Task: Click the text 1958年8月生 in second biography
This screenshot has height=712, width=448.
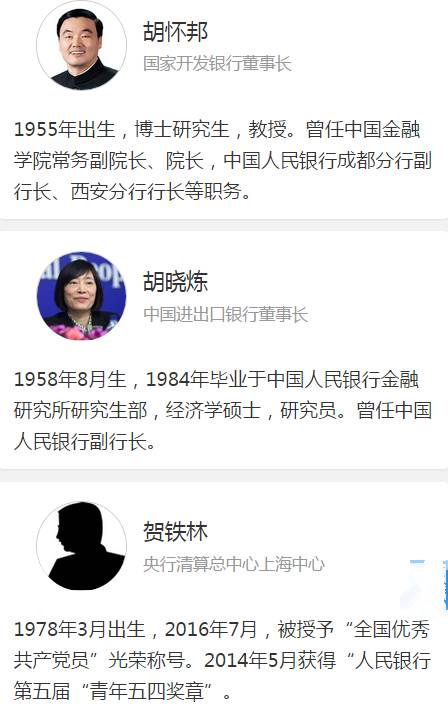Action: [x=70, y=380]
